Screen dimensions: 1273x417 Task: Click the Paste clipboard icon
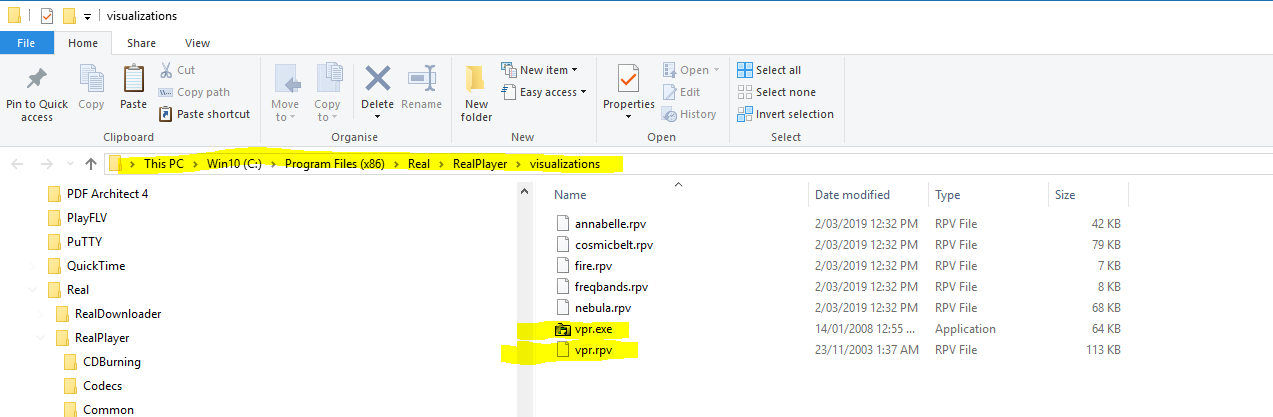pyautogui.click(x=133, y=80)
